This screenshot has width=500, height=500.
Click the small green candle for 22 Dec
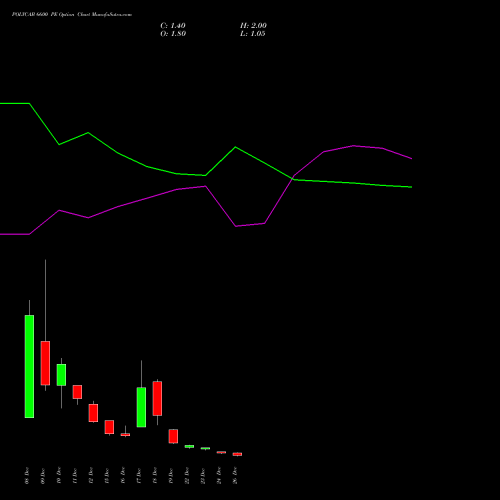(189, 446)
